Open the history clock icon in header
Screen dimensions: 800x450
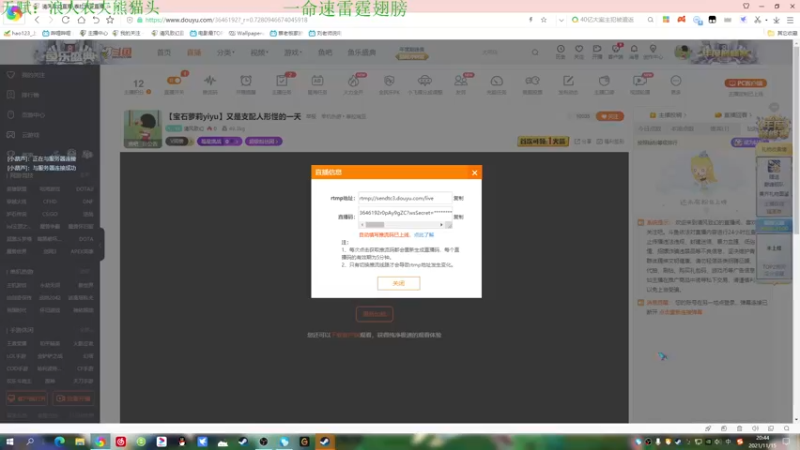coord(560,51)
